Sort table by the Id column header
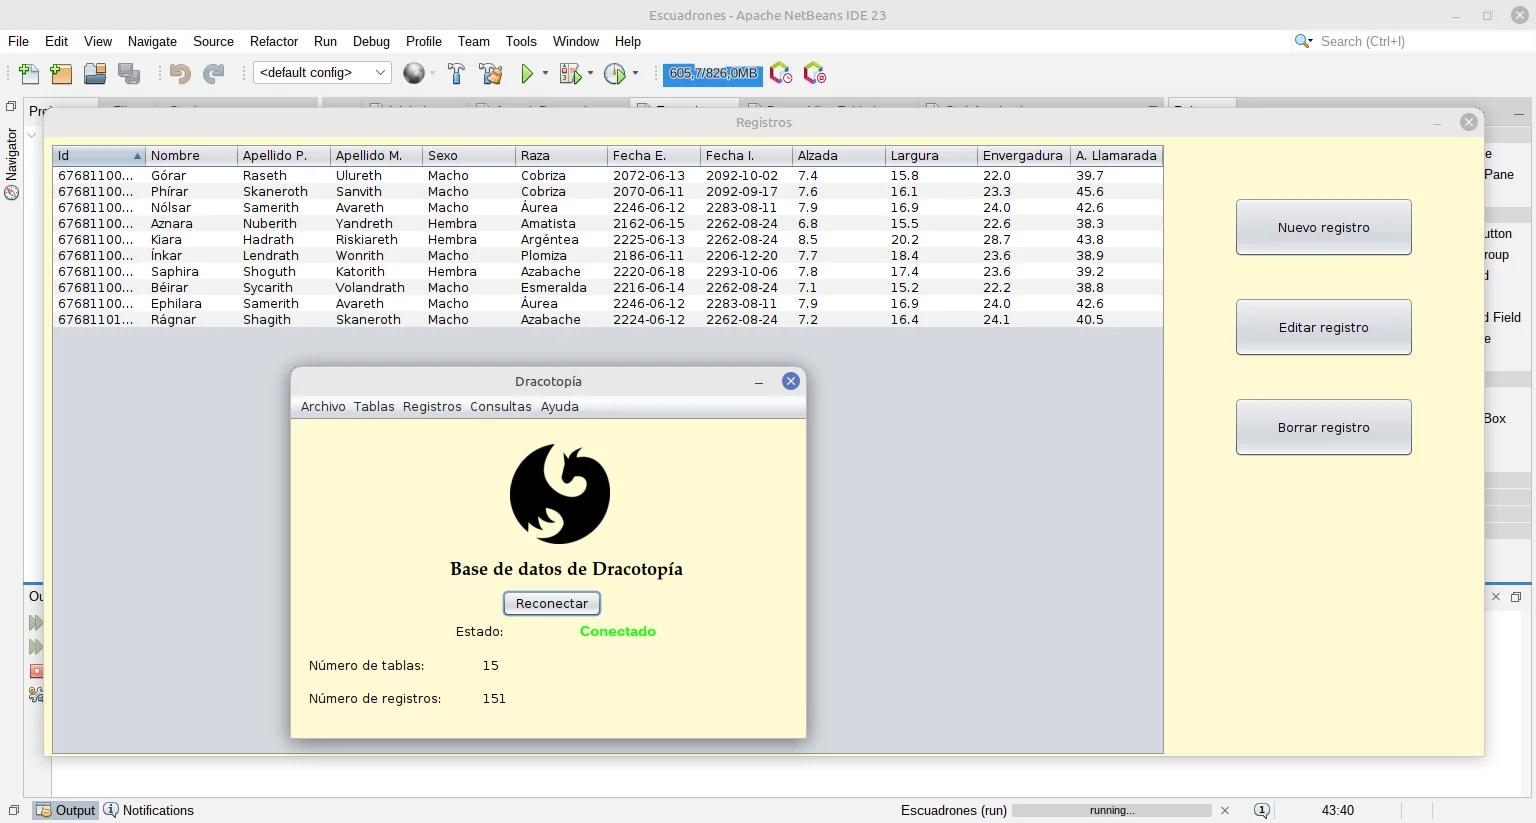The image size is (1536, 823). [x=98, y=156]
